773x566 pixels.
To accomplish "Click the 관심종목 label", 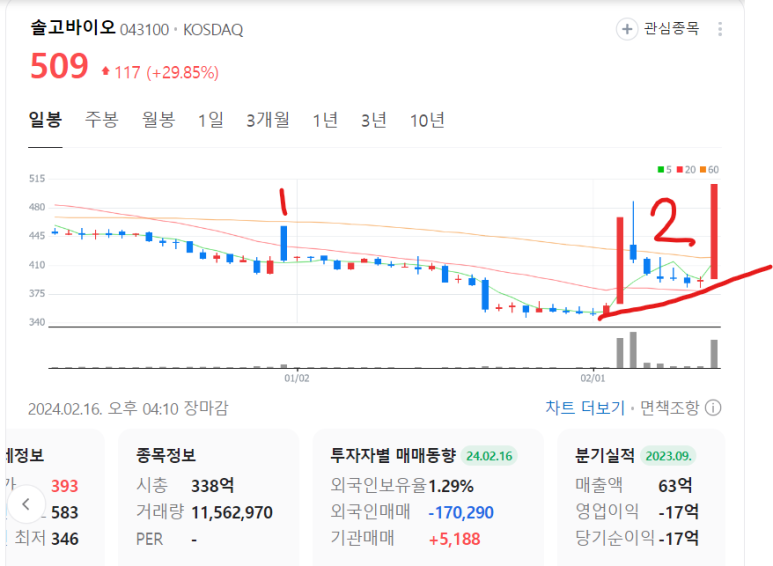I will [x=671, y=29].
